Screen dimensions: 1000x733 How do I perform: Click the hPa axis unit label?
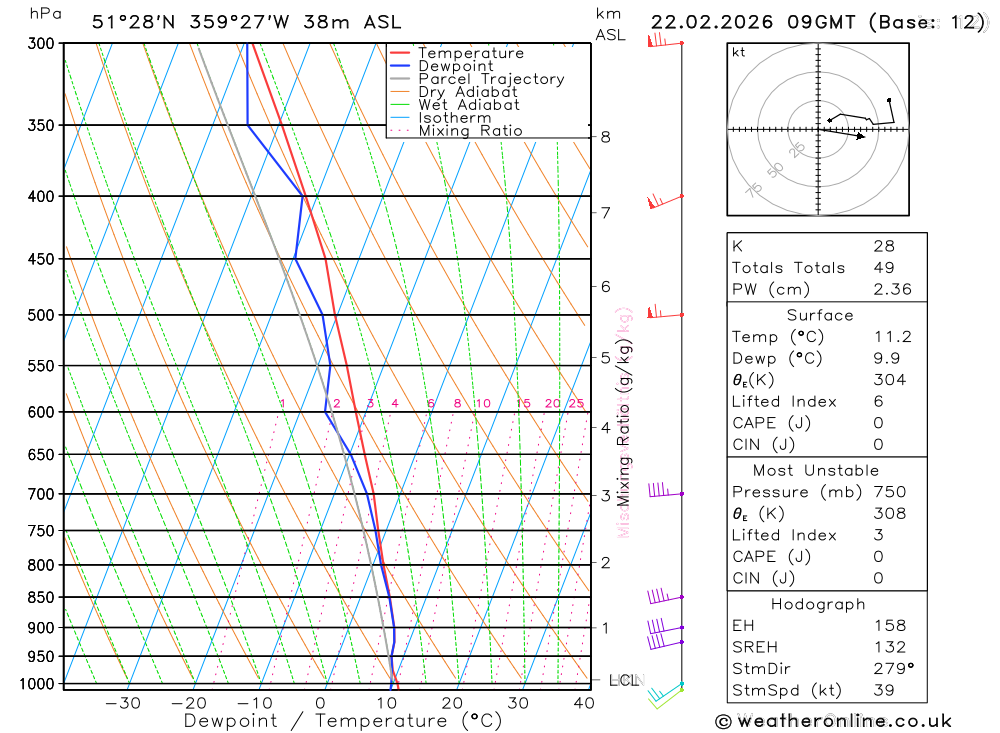tap(45, 13)
